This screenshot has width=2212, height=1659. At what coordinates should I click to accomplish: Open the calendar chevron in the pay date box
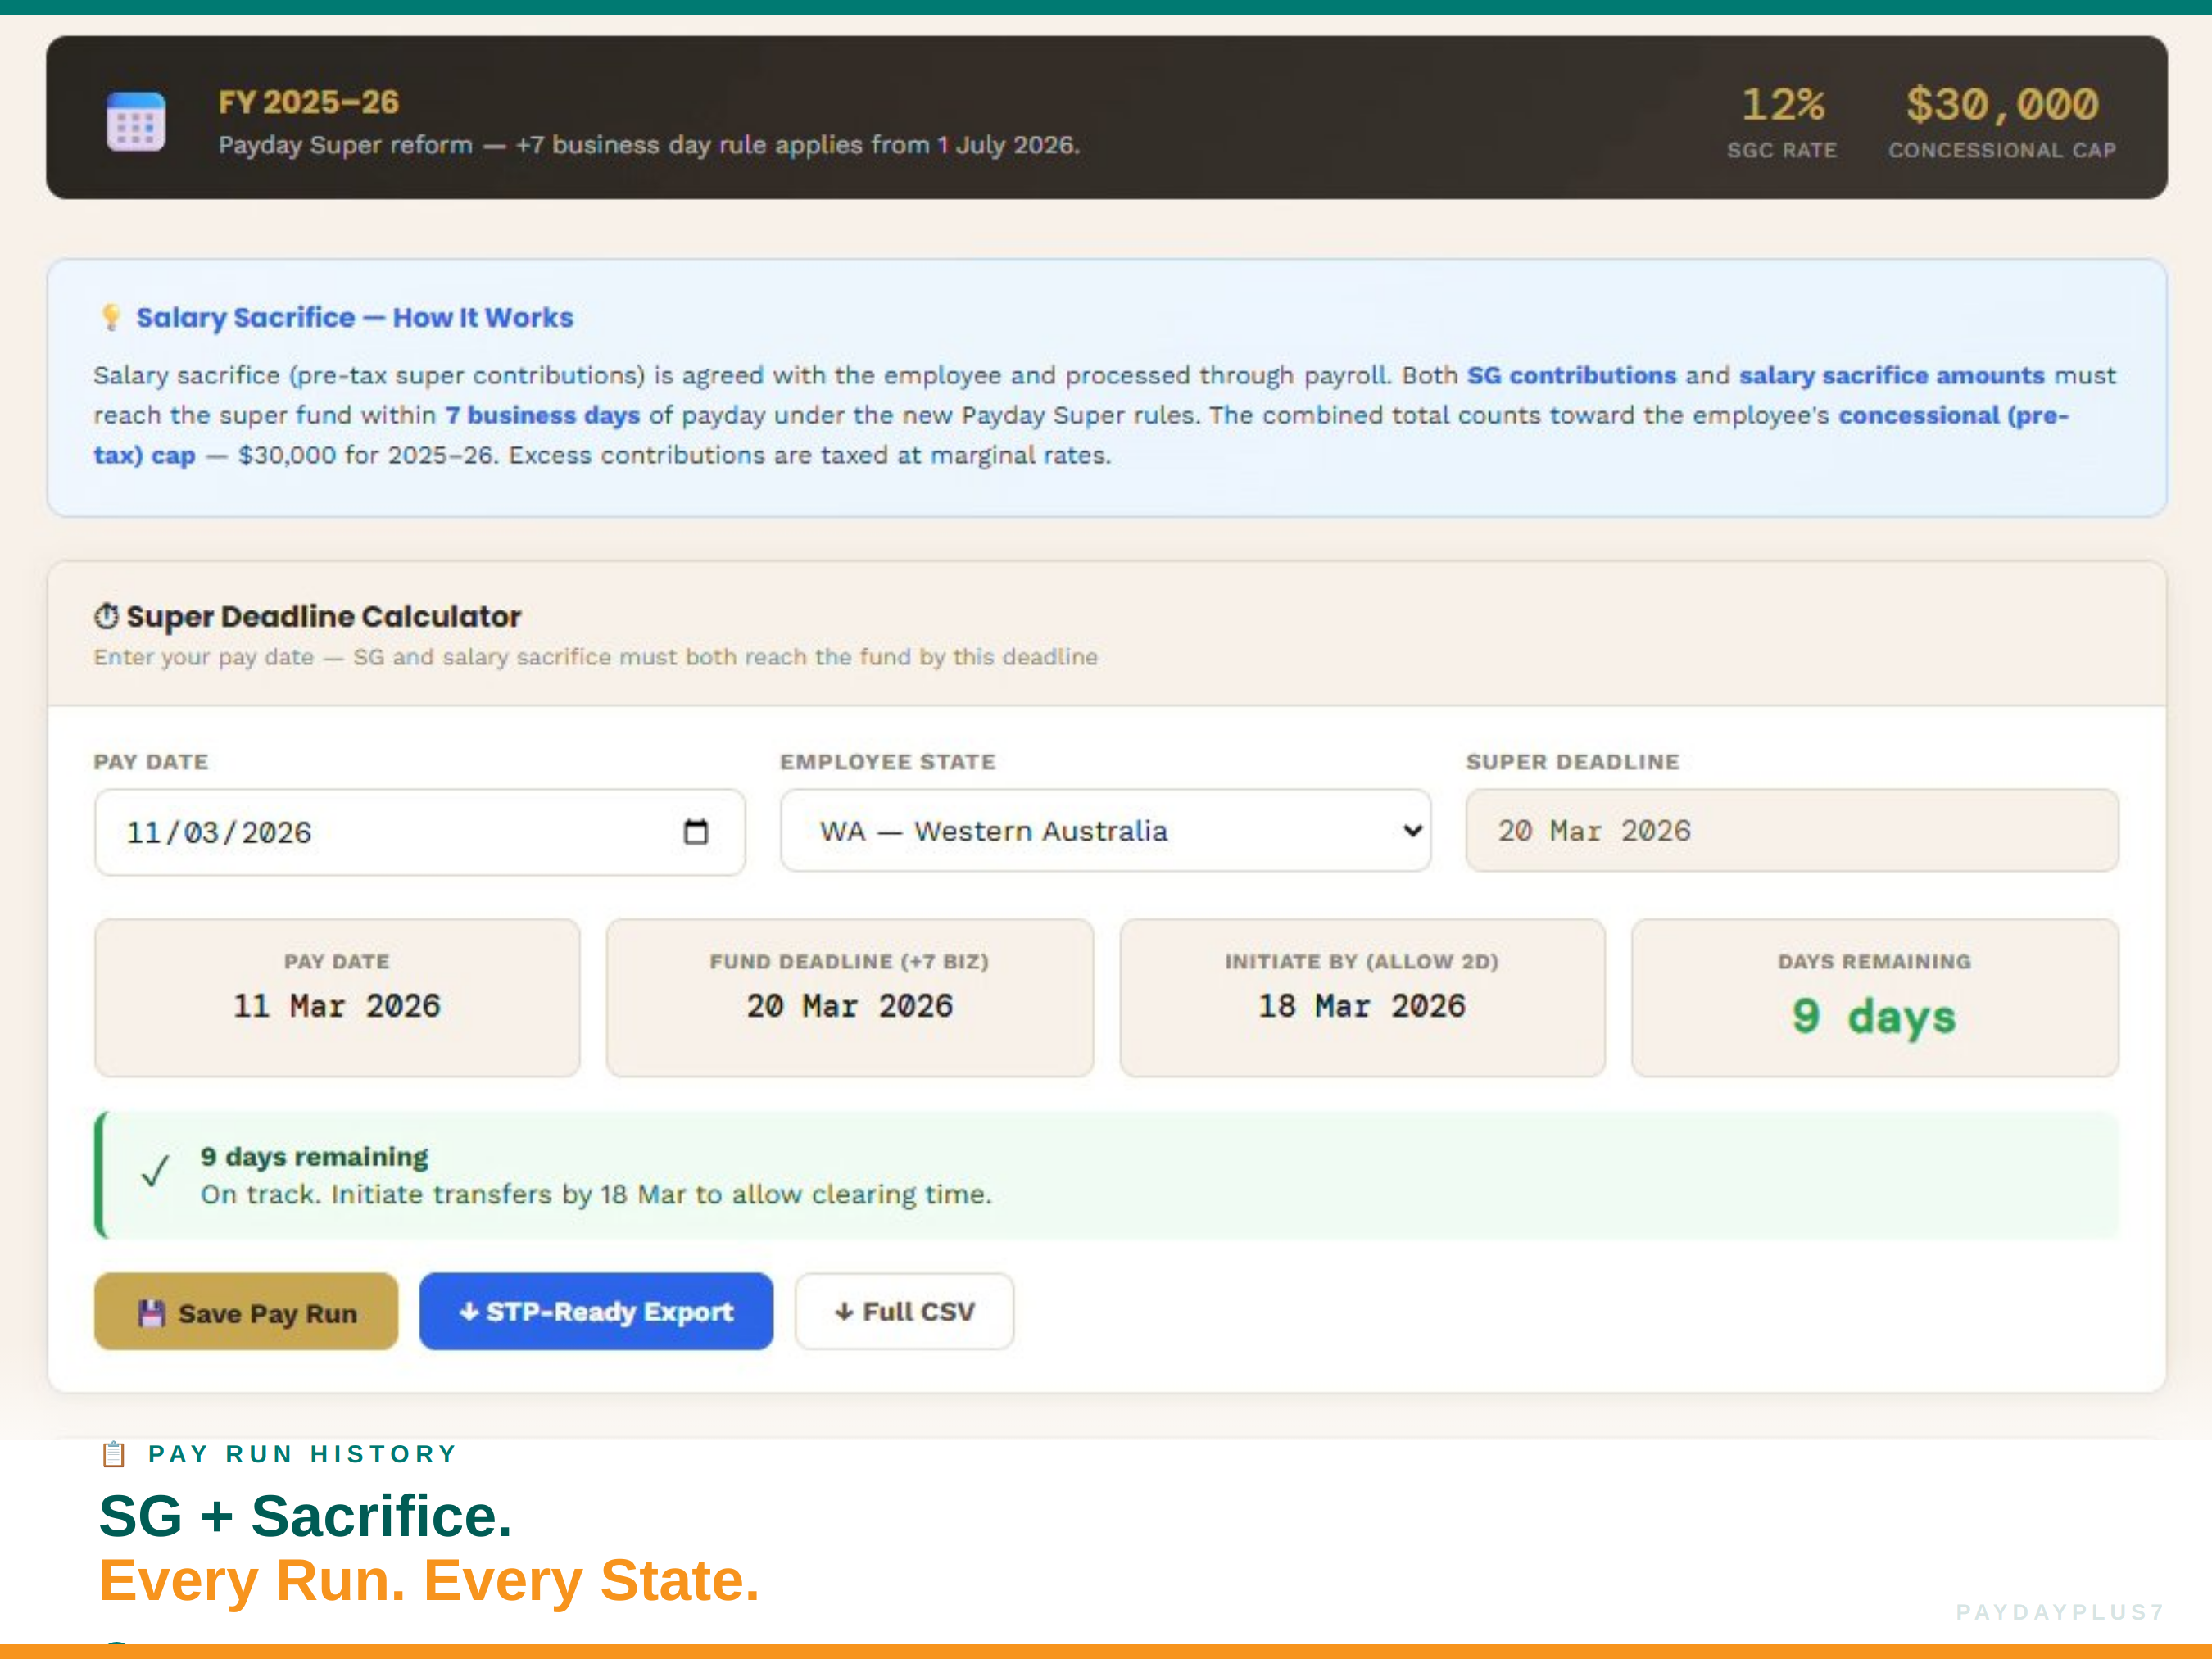point(698,831)
